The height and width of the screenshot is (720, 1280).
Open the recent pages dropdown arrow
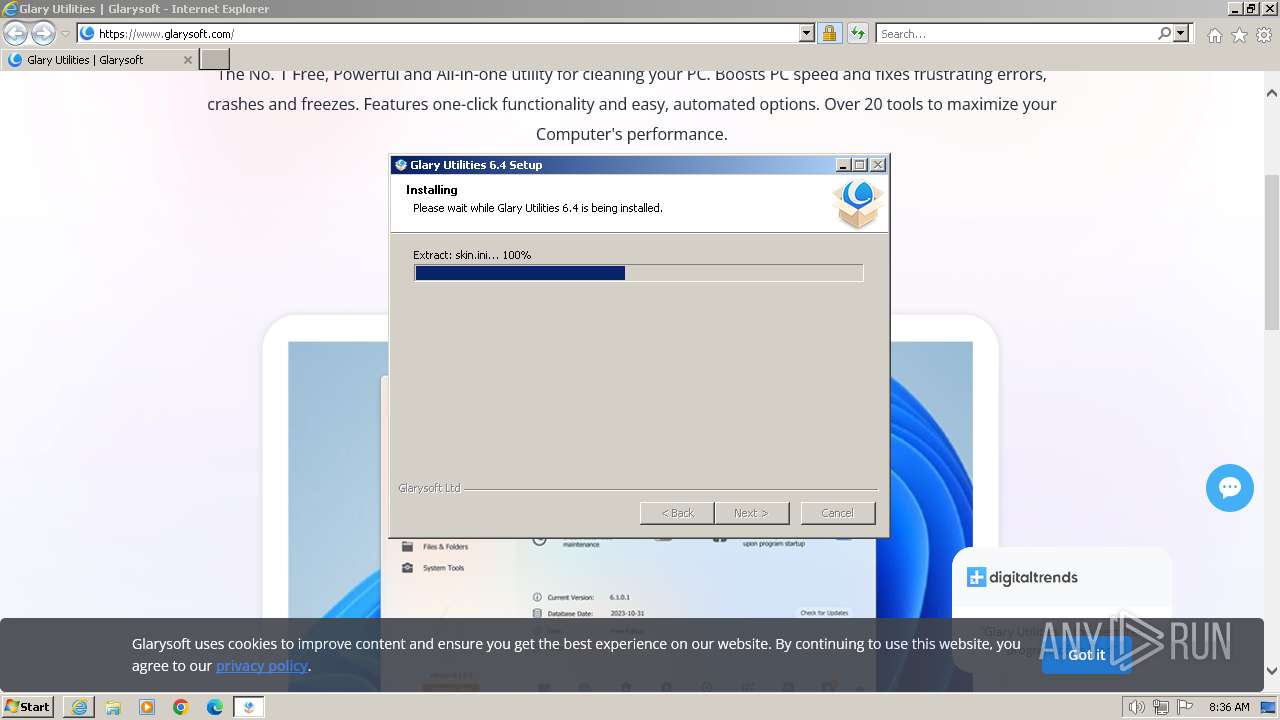tap(66, 34)
